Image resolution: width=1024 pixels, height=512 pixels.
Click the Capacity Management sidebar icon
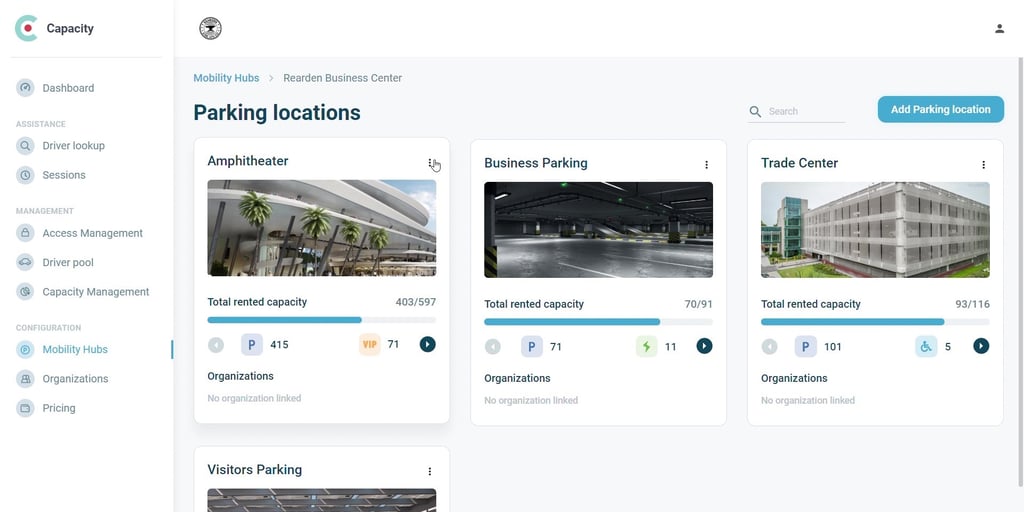25,292
